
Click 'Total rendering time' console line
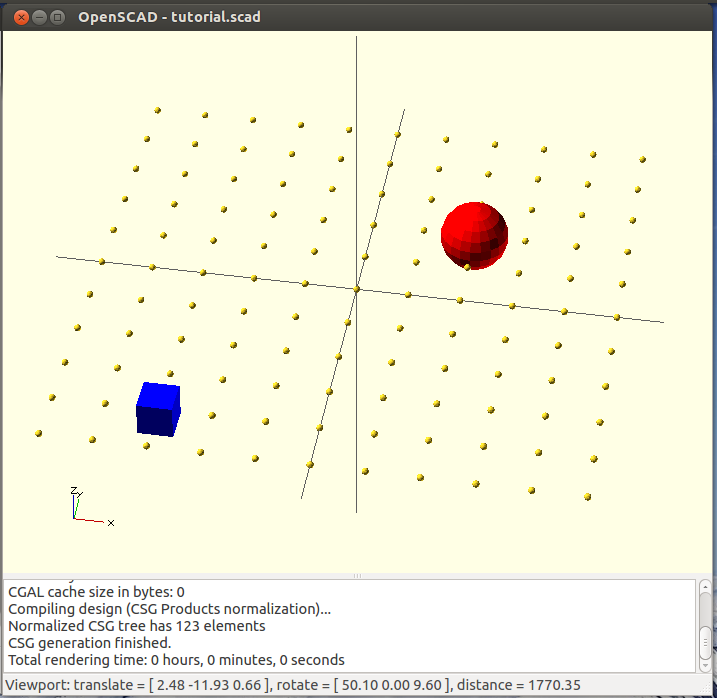[177, 660]
